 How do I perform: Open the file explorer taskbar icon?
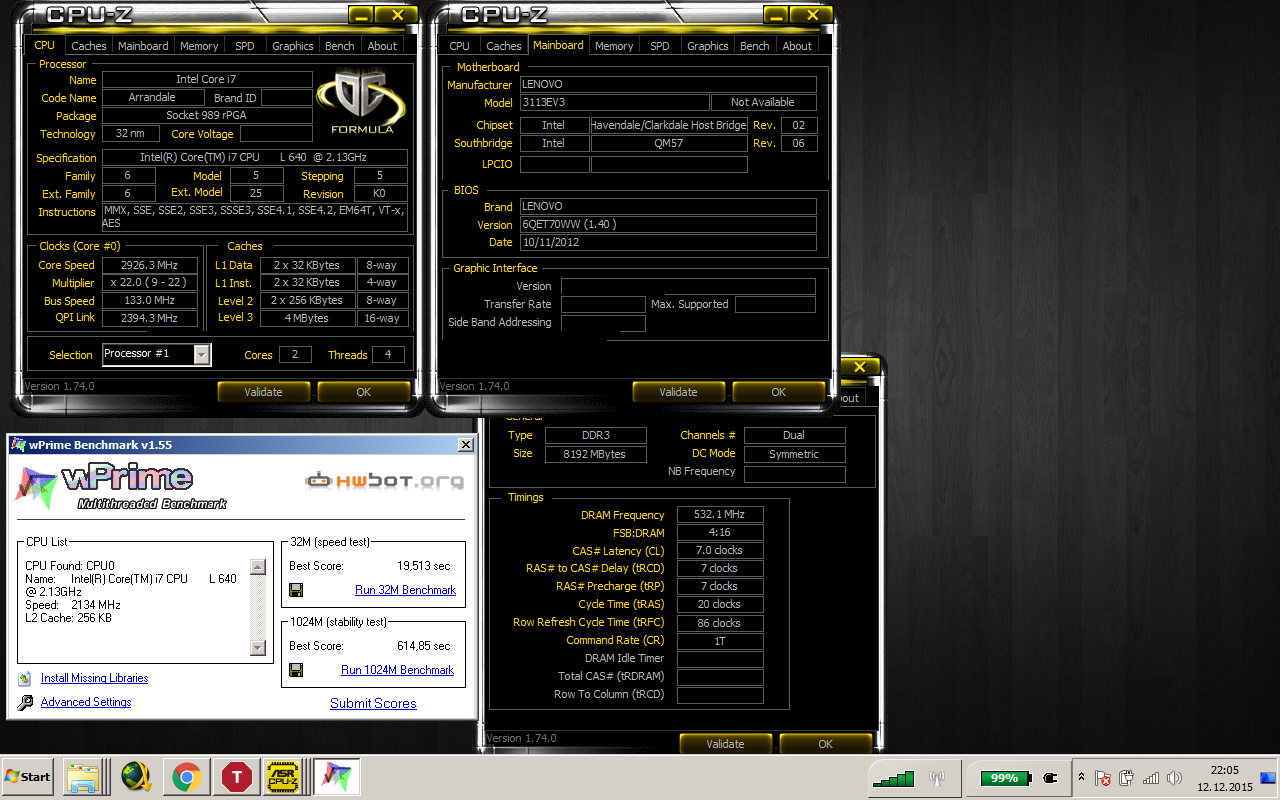86,776
